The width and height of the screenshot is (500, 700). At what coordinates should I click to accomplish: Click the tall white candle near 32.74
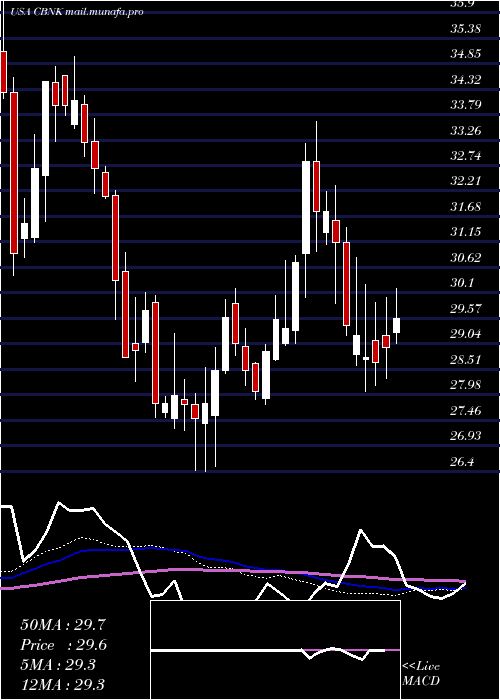pyautogui.click(x=306, y=207)
